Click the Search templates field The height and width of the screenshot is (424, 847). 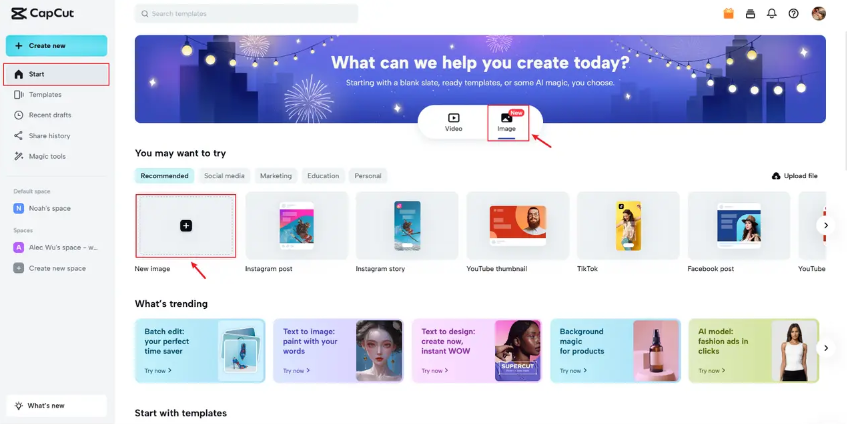click(246, 14)
